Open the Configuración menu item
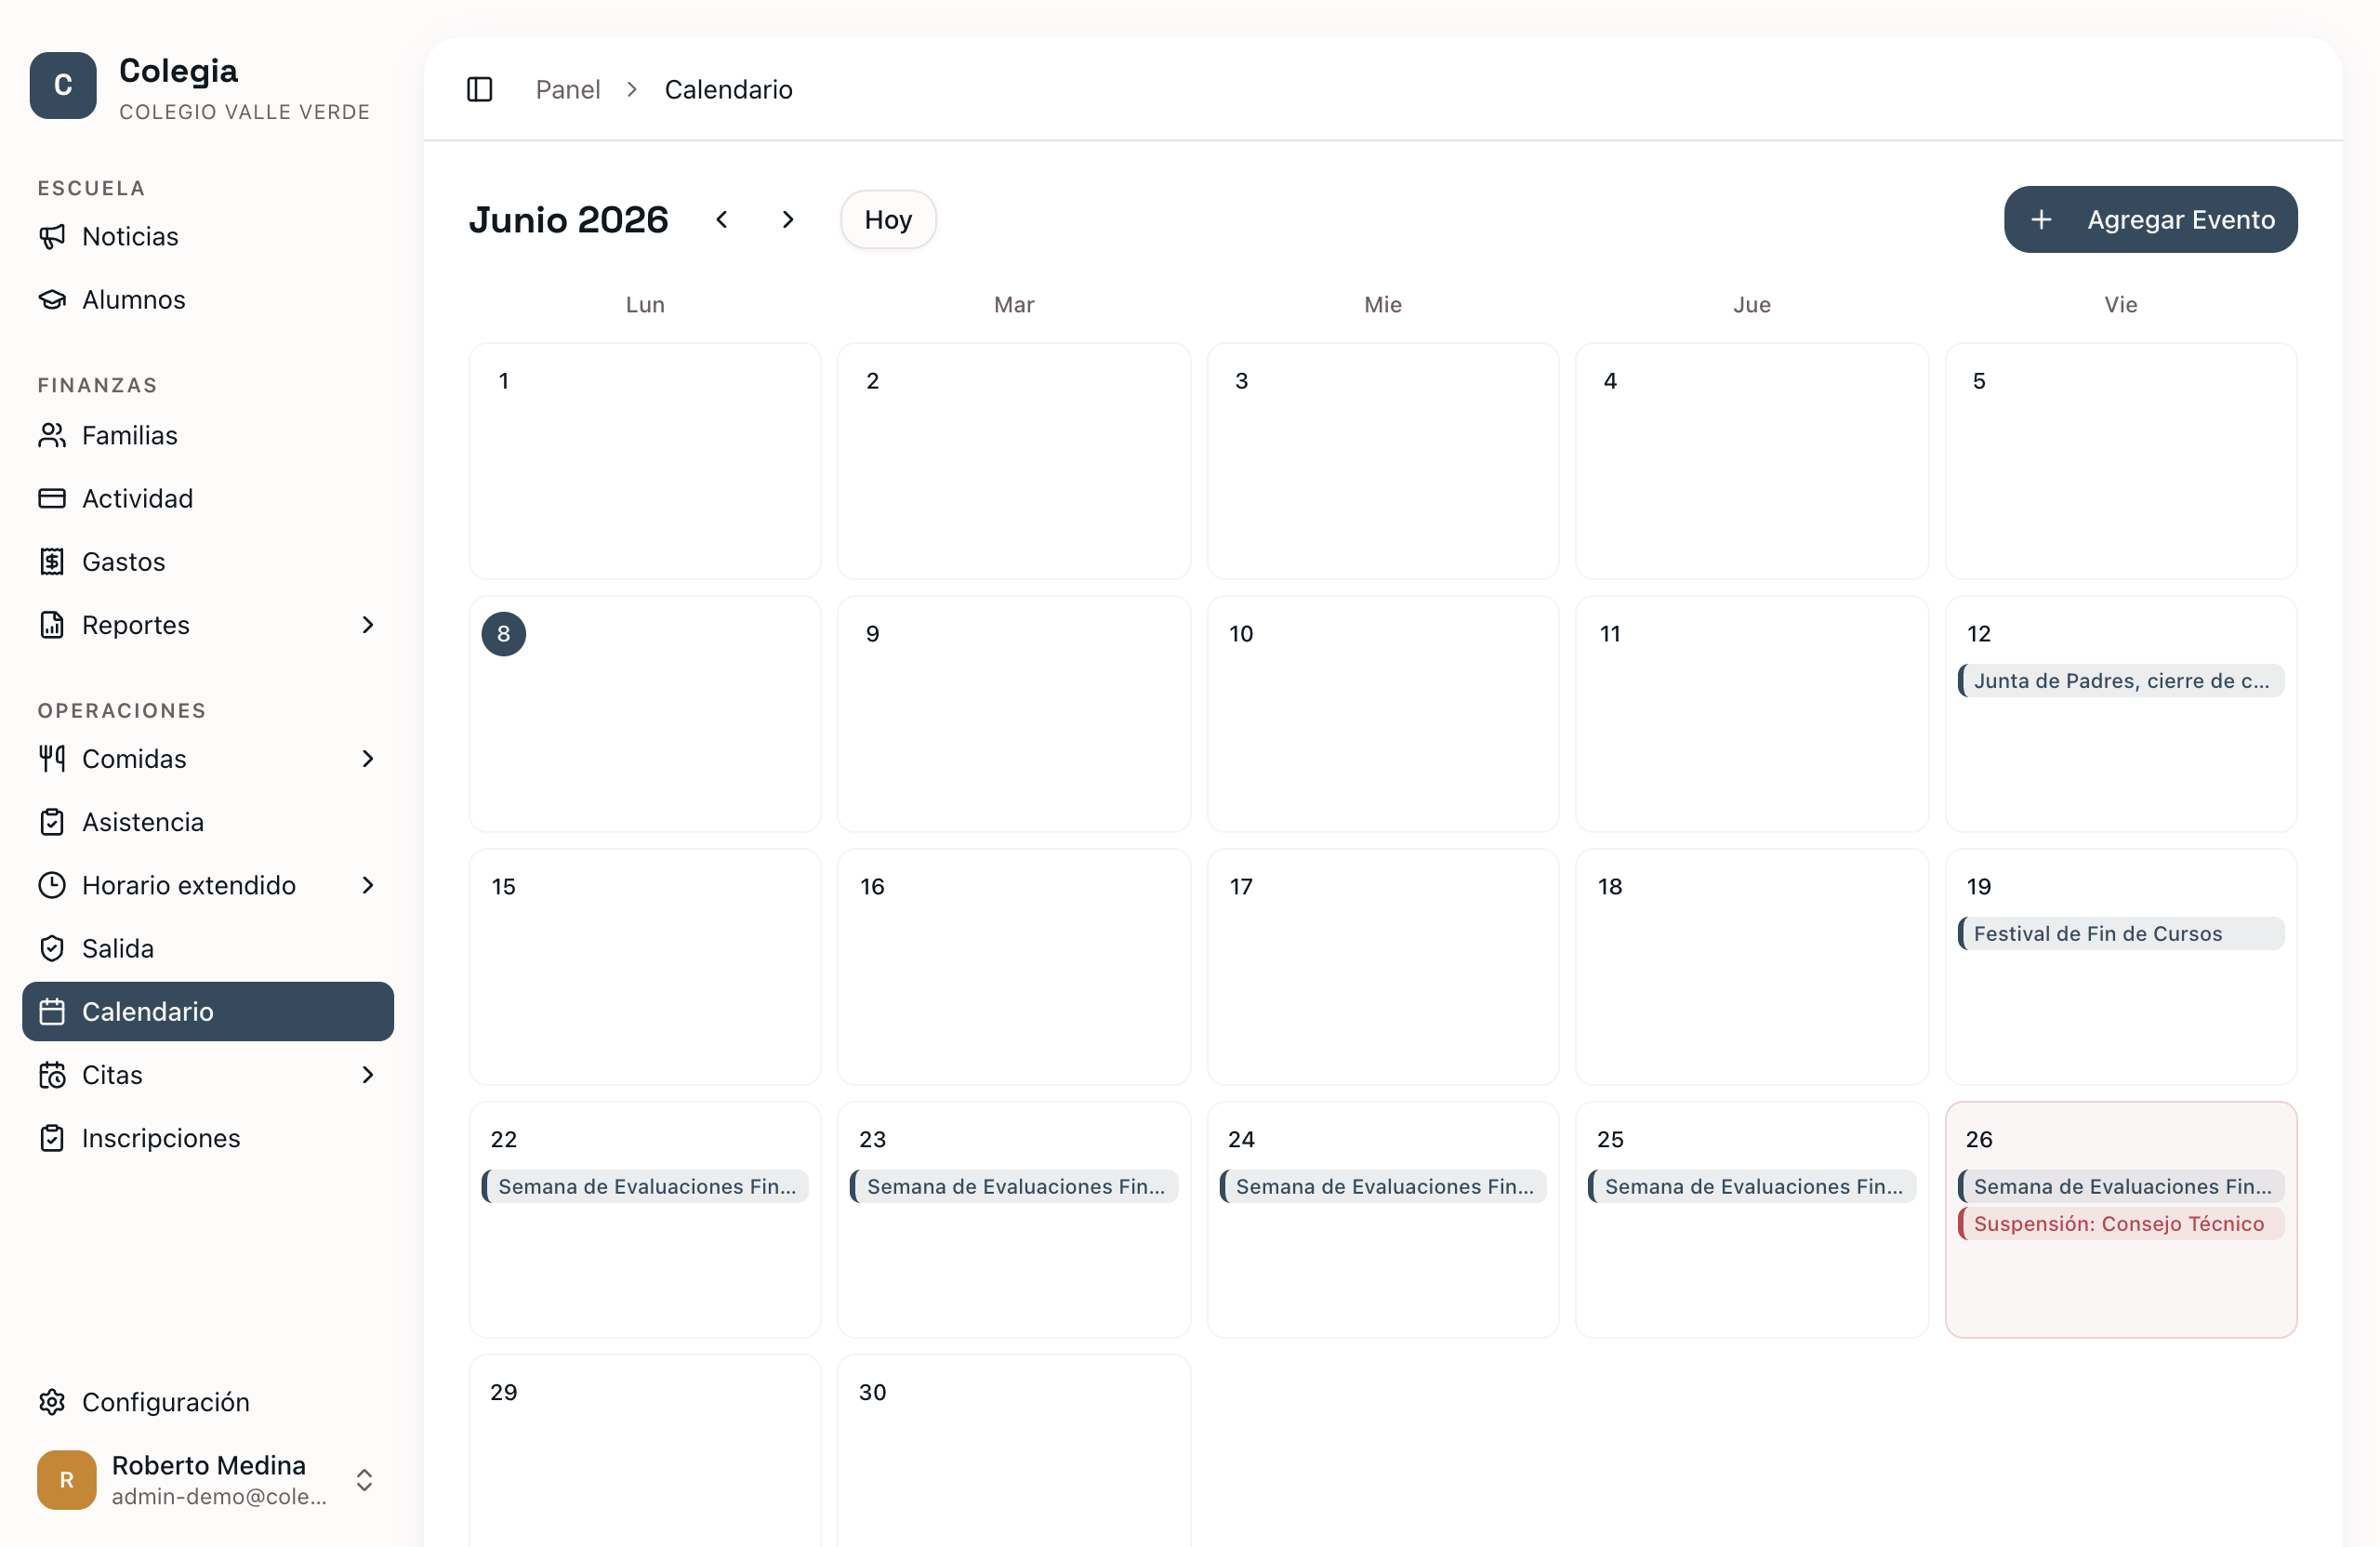Image resolution: width=2380 pixels, height=1547 pixels. [208, 1401]
